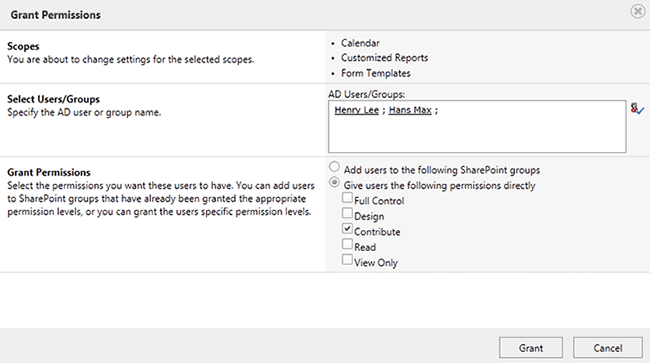Enable the Full Control checkbox
The width and height of the screenshot is (650, 363).
pos(347,198)
